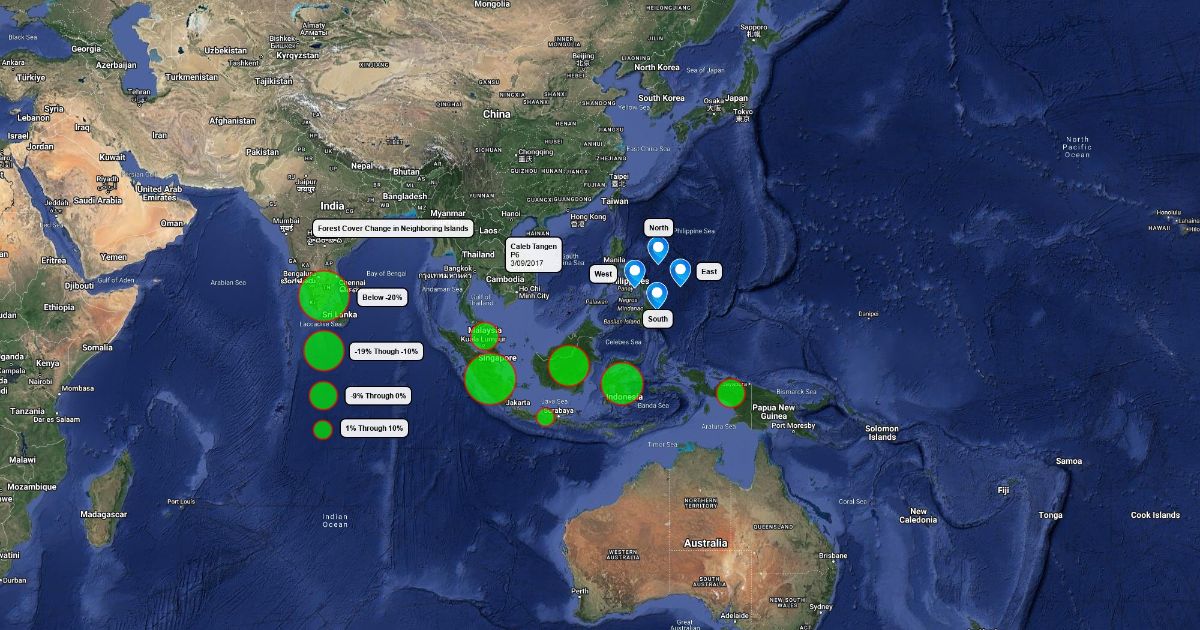Click the 'Madagascar' map label

coord(106,514)
